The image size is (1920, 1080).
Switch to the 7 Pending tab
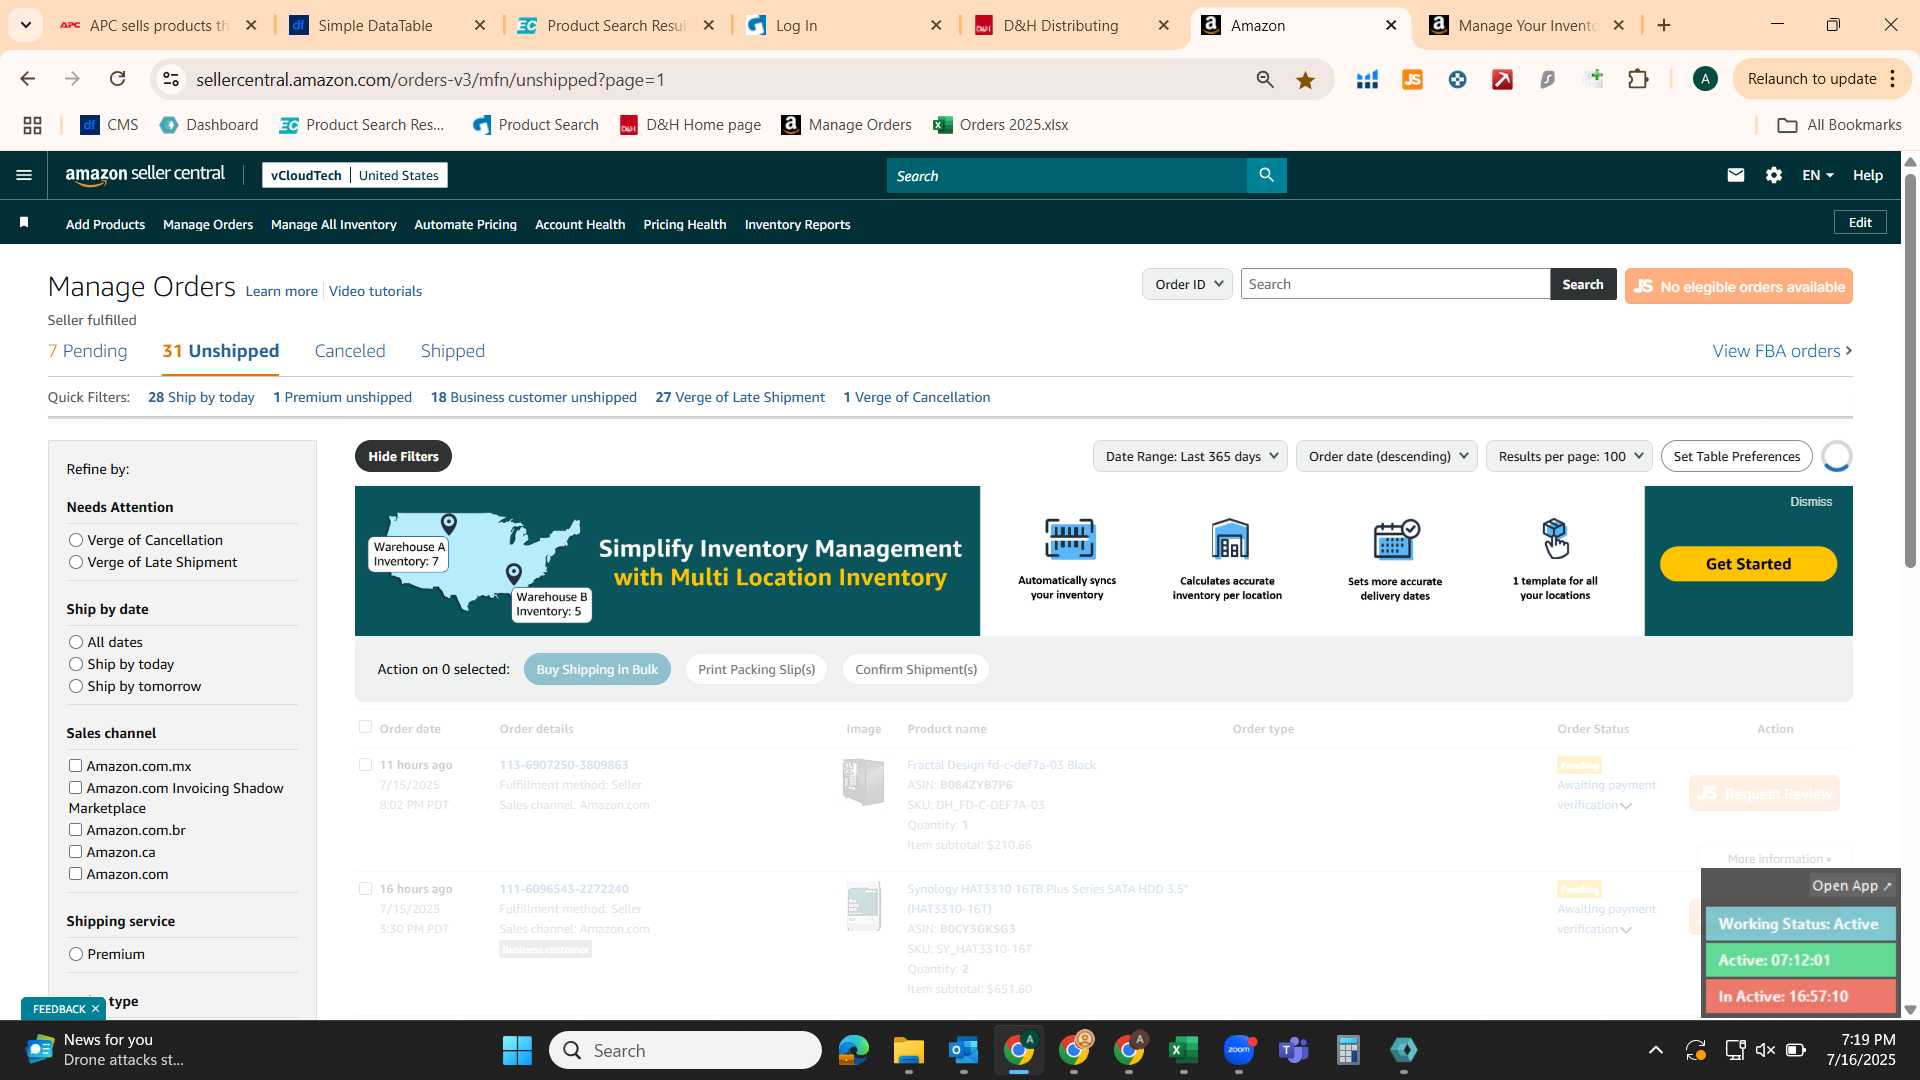88,351
